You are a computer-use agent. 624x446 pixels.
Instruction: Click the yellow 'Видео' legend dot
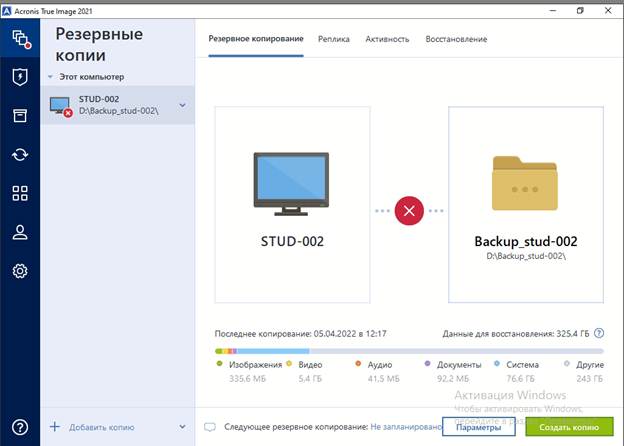[x=289, y=364]
